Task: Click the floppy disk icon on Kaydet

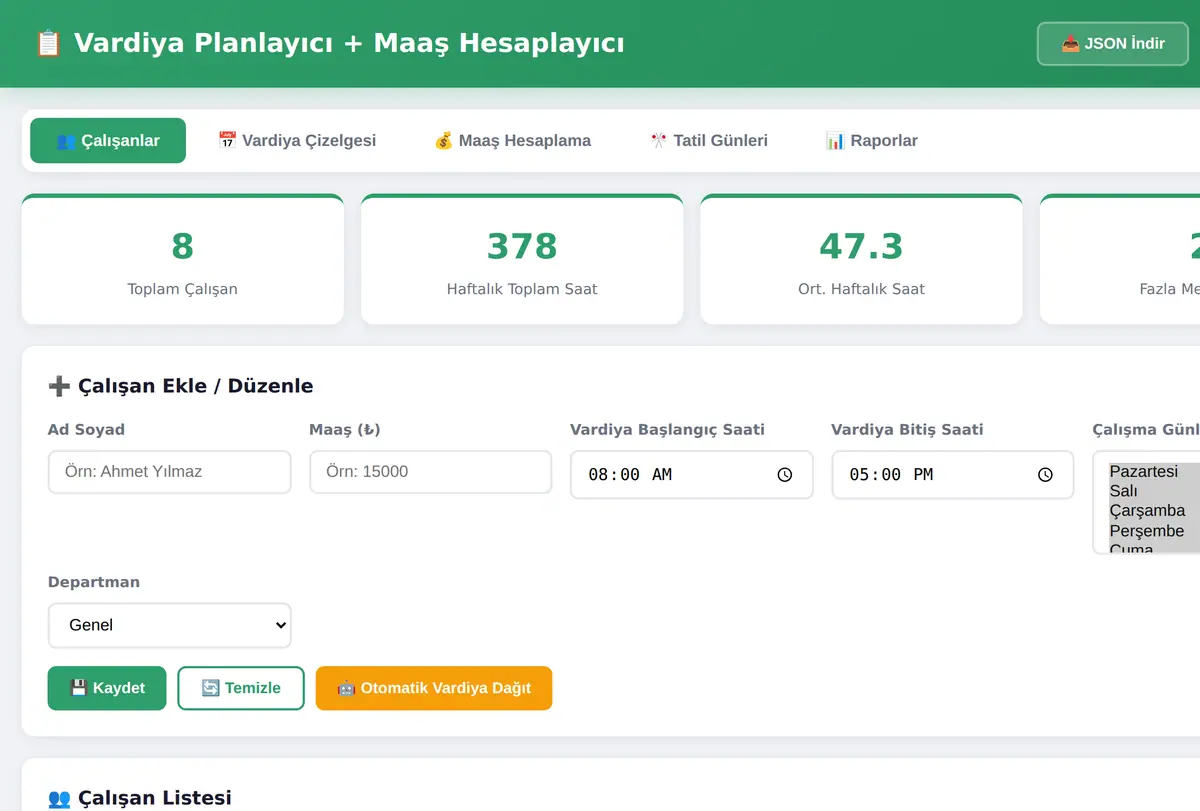Action: click(79, 688)
